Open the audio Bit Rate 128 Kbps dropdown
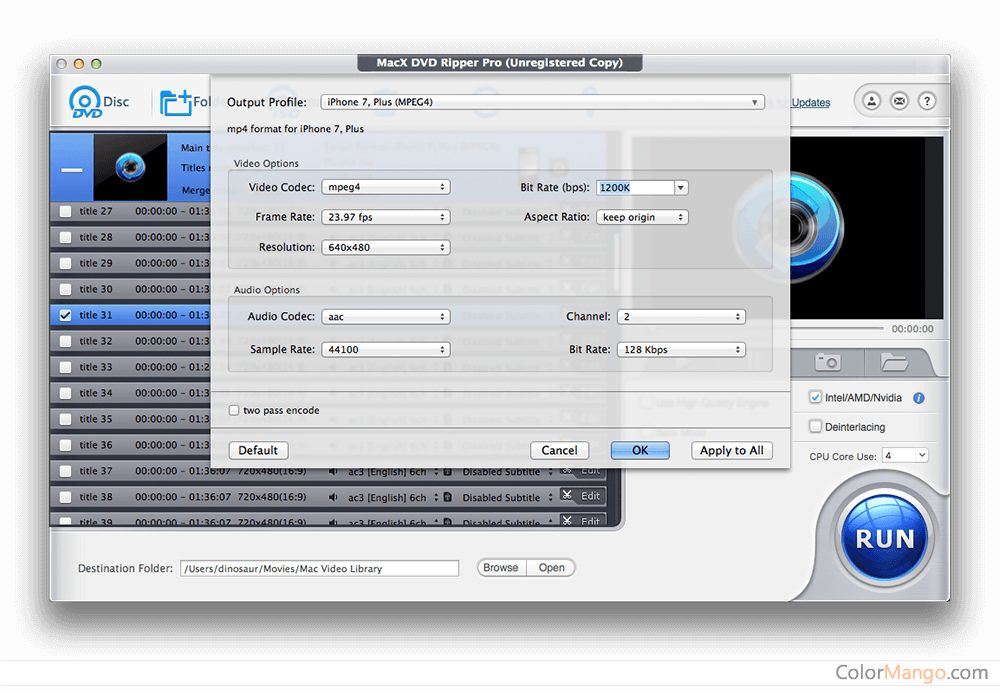The image size is (1000, 693). (681, 349)
